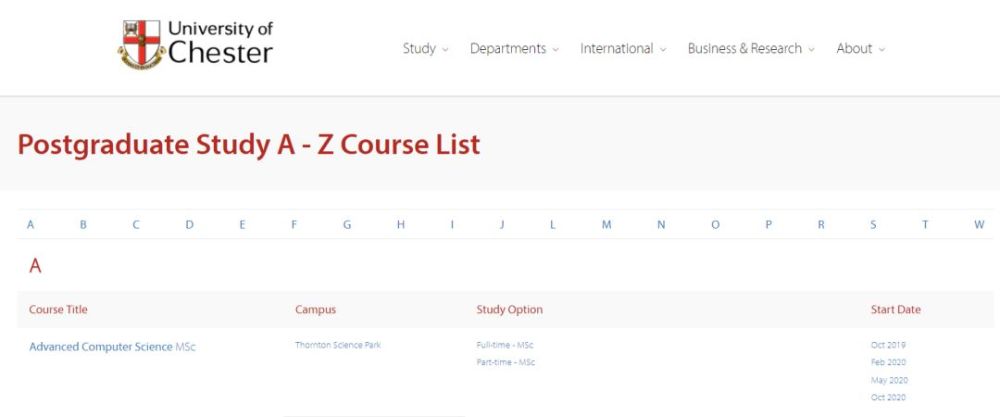Choose the Full-time - MSc study option
This screenshot has width=1000, height=417.
tap(505, 345)
